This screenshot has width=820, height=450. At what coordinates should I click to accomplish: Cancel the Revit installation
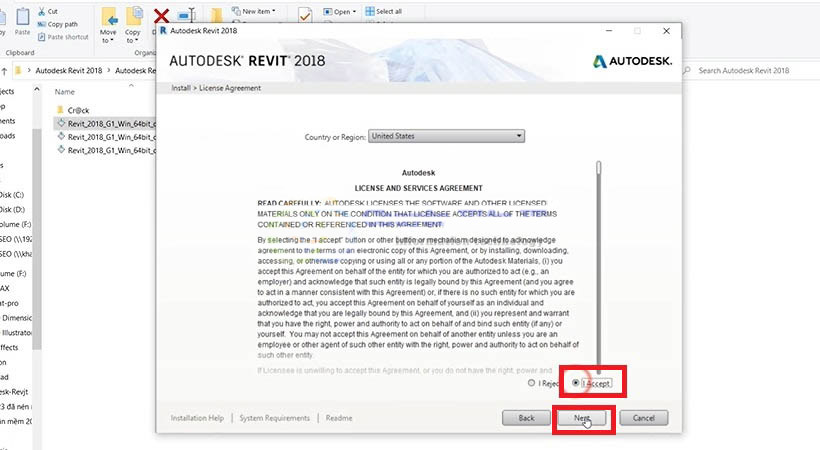tap(644, 418)
